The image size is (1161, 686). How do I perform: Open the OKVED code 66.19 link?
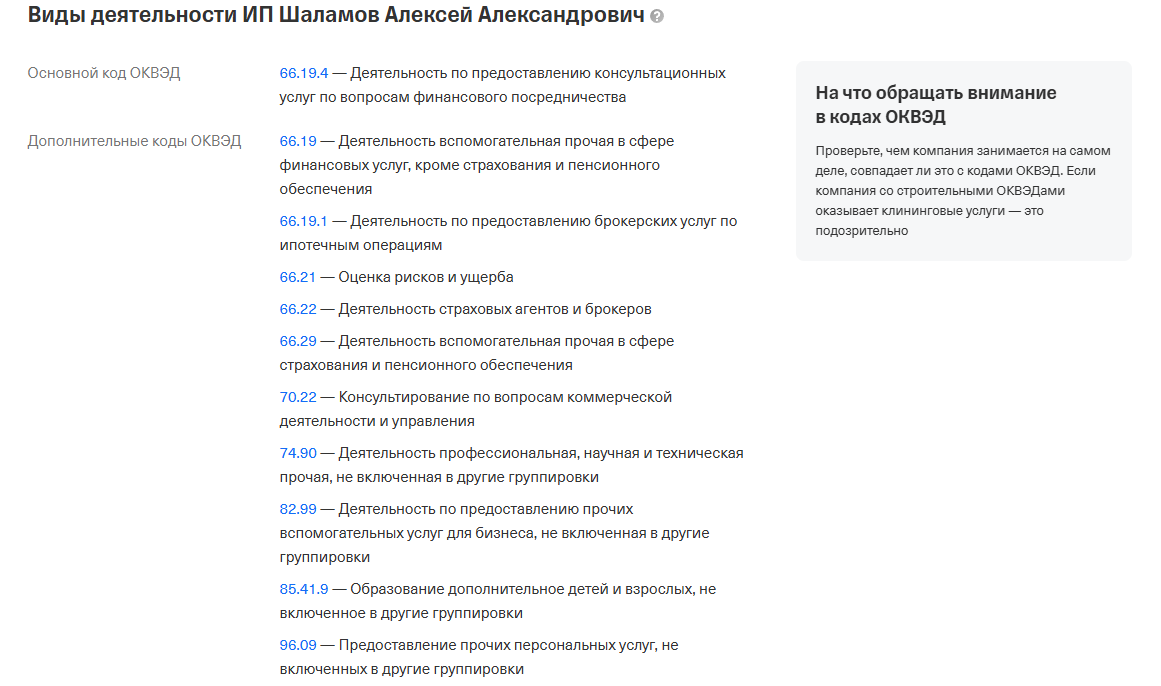click(298, 141)
